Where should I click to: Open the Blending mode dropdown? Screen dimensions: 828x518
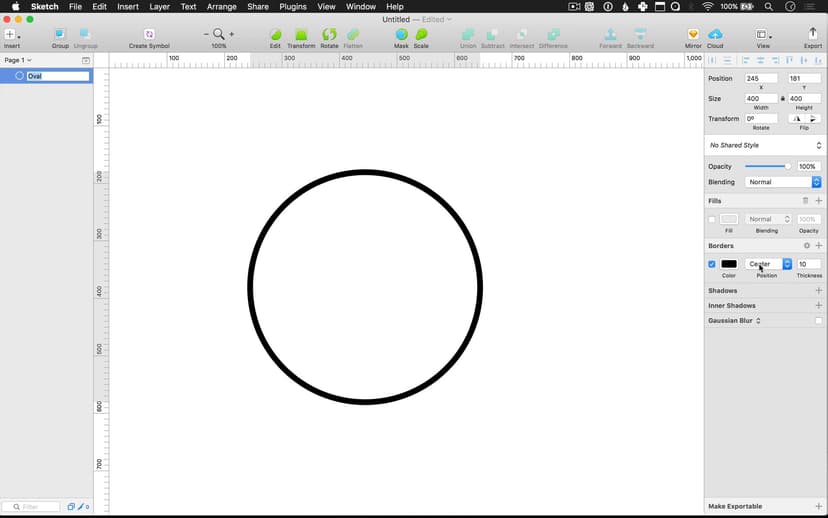tap(784, 182)
